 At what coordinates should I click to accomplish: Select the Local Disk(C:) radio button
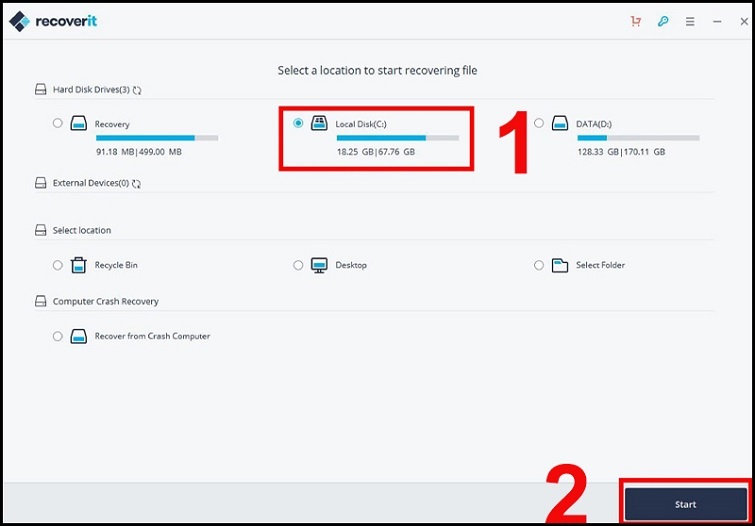[298, 123]
